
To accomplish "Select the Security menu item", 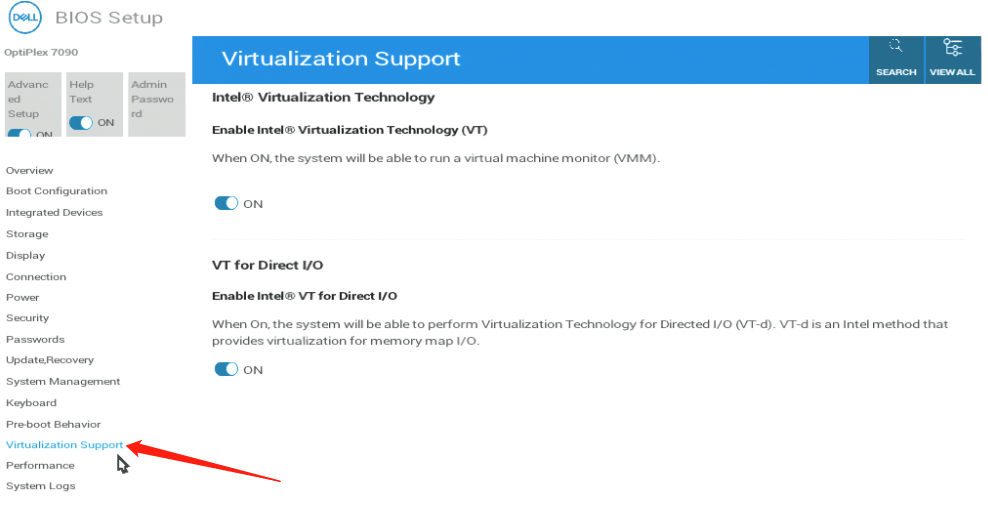I will click(27, 318).
